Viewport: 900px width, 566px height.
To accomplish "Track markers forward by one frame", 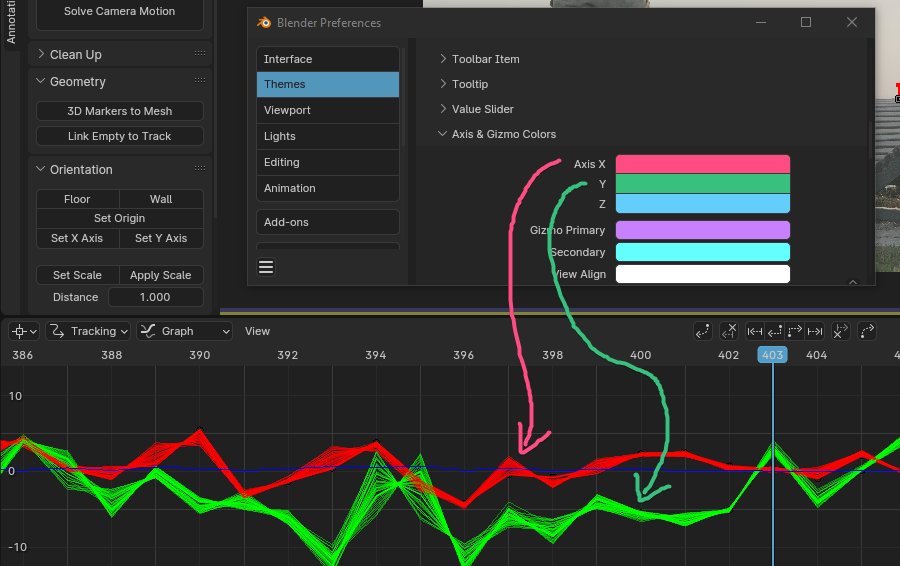I will [x=795, y=331].
